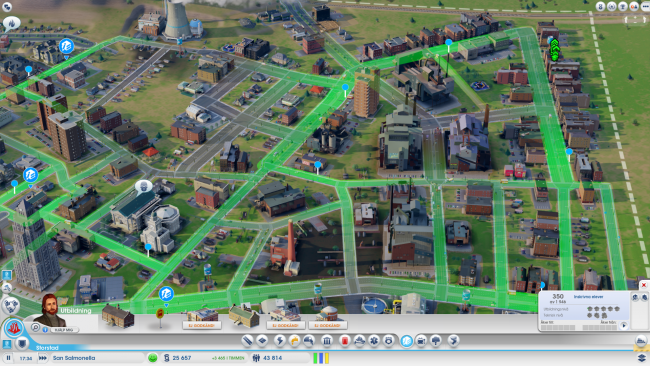Click the Storstad city size tab
The width and height of the screenshot is (650, 366).
click(x=47, y=348)
